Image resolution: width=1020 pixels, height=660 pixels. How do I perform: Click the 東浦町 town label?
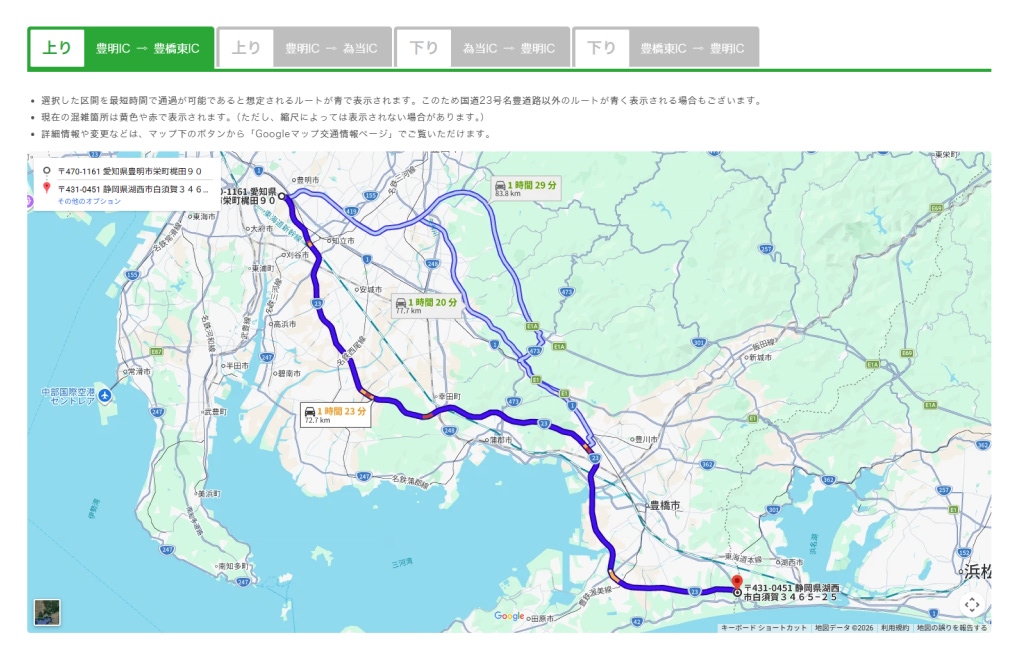(x=263, y=268)
